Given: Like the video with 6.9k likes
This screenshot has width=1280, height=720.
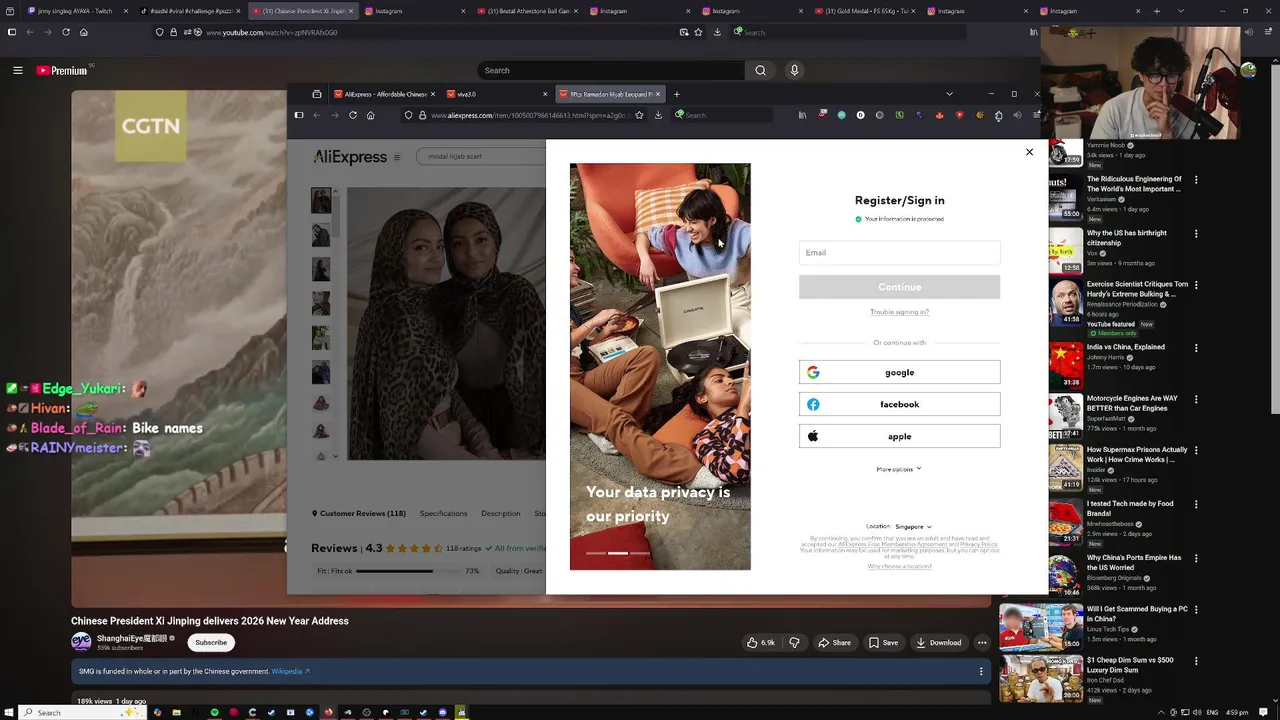Looking at the screenshot, I should 760,643.
